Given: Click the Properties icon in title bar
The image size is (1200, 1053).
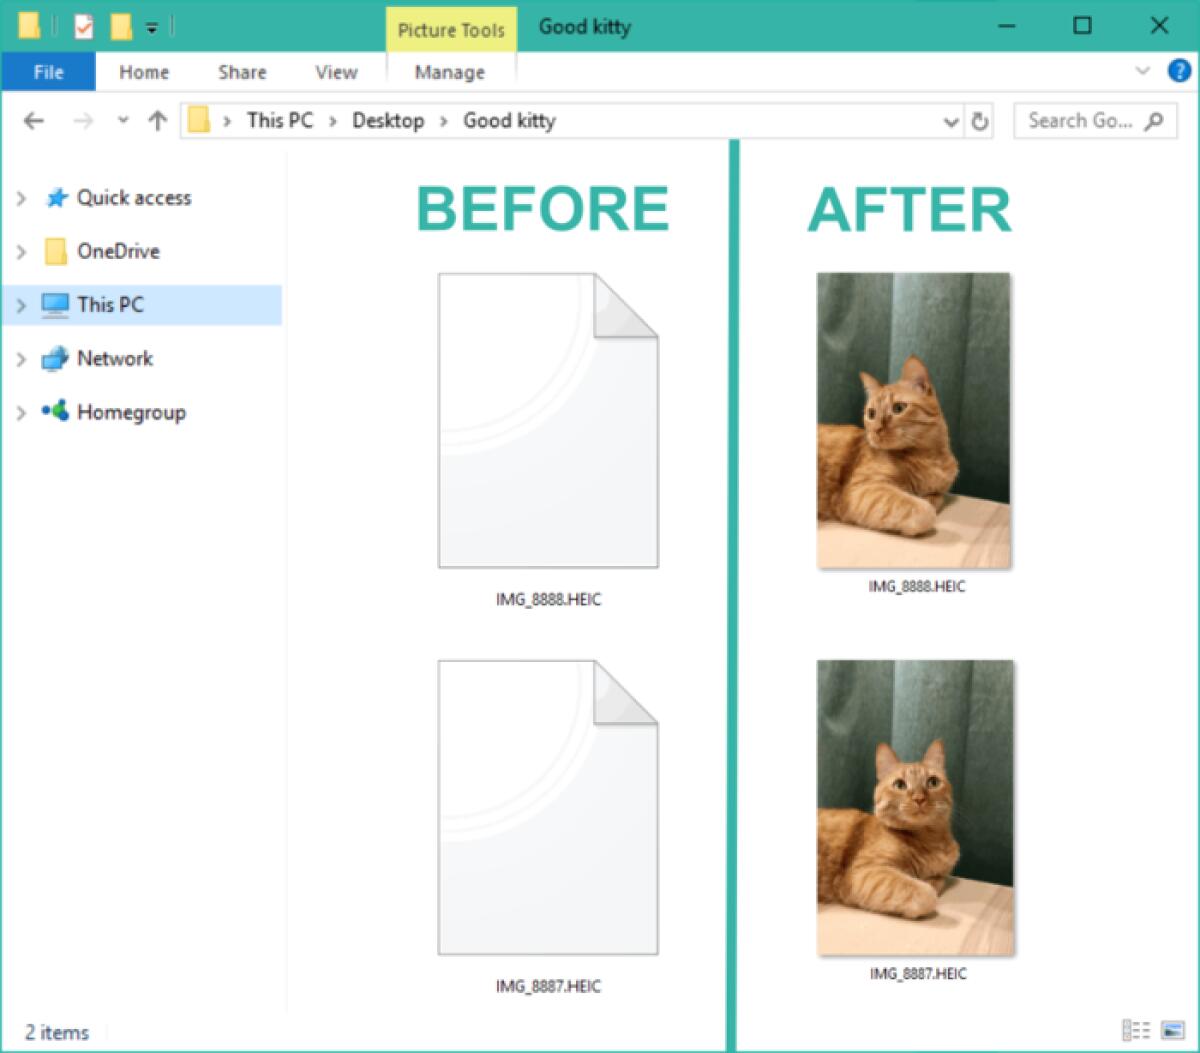Looking at the screenshot, I should pyautogui.click(x=84, y=27).
